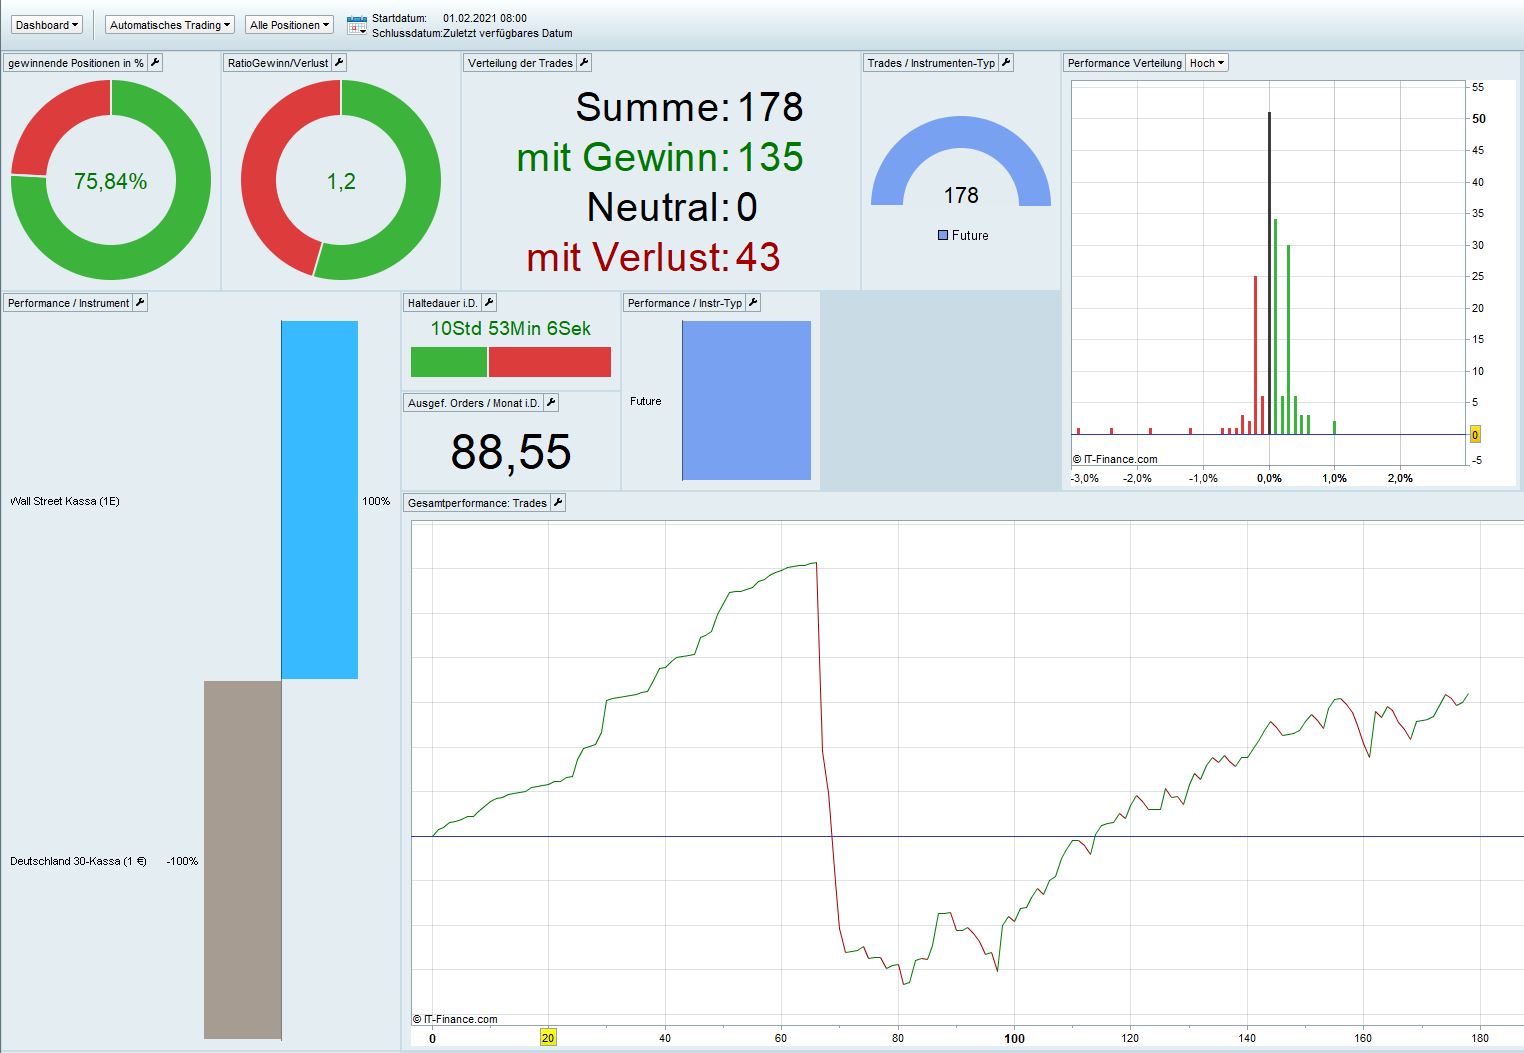The height and width of the screenshot is (1053, 1524).
Task: Select the Trades / Instrumenten-Typ title
Action: (x=931, y=63)
